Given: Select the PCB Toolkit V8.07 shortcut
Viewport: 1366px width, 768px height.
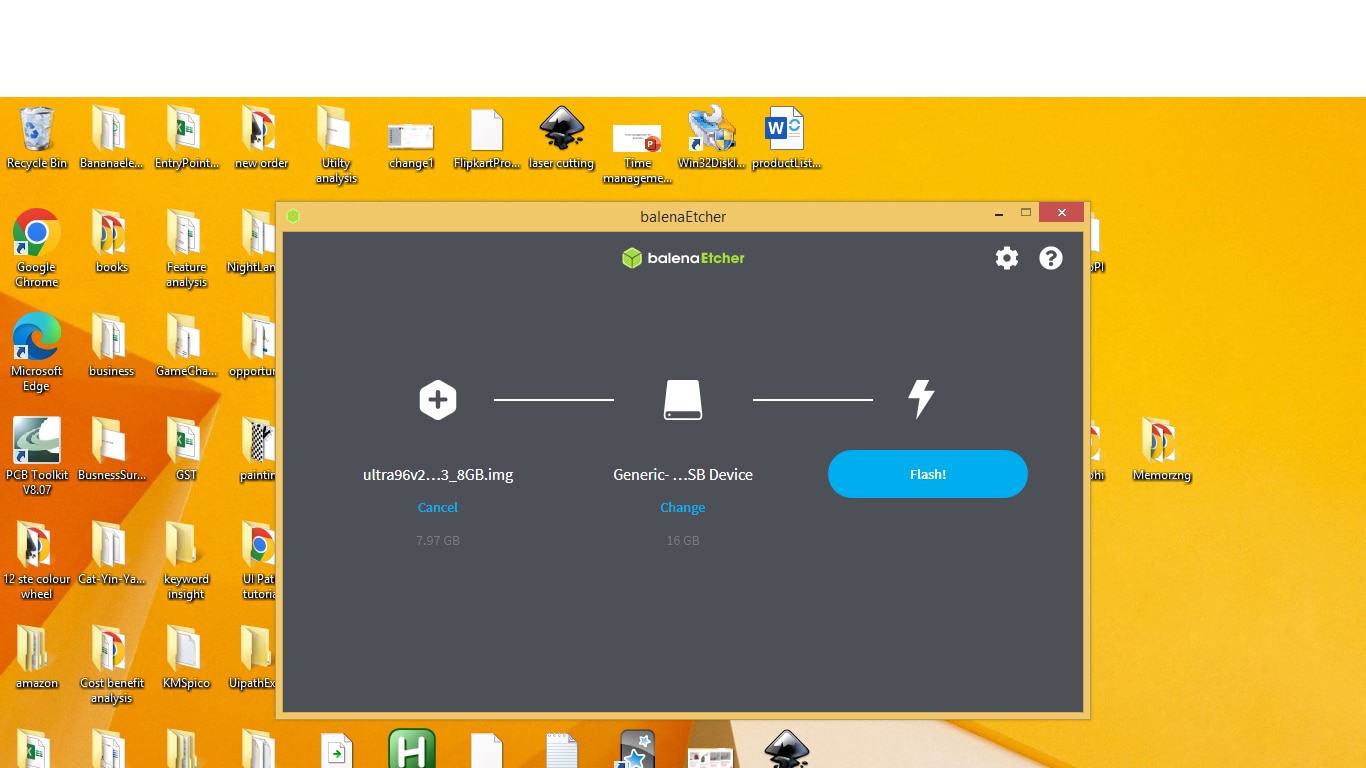Looking at the screenshot, I should coord(37,456).
